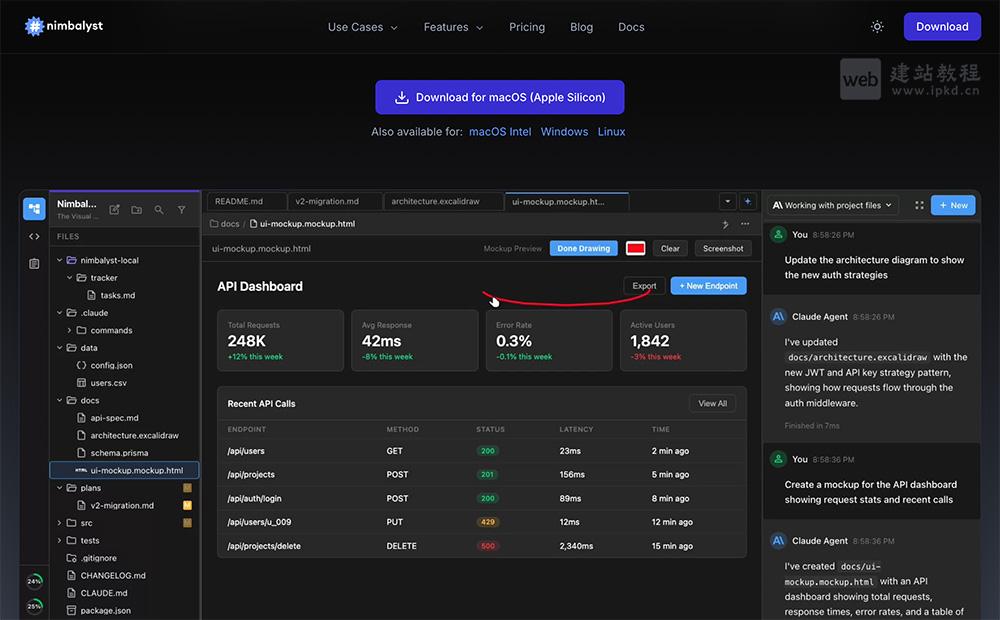Toggle the light/dark theme sun icon

pos(877,27)
